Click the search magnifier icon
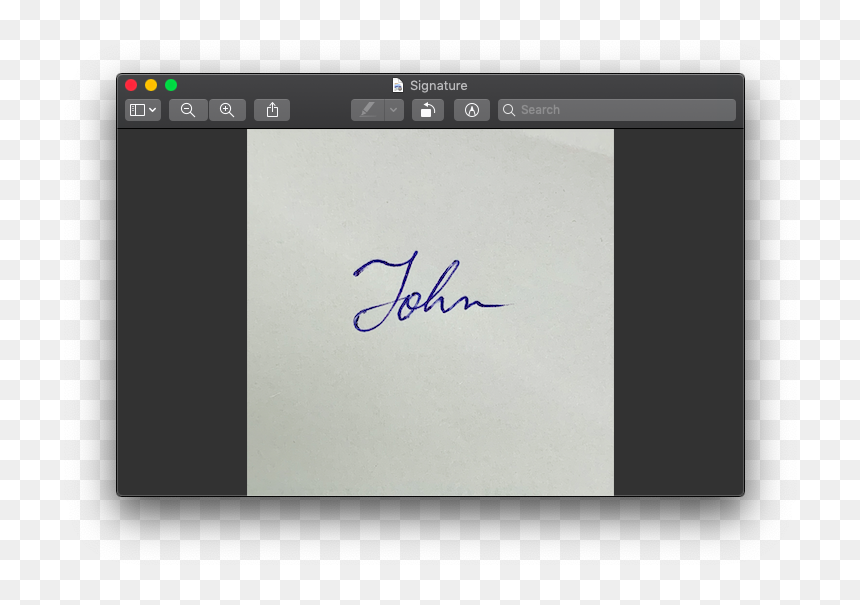This screenshot has width=860, height=605. point(509,110)
